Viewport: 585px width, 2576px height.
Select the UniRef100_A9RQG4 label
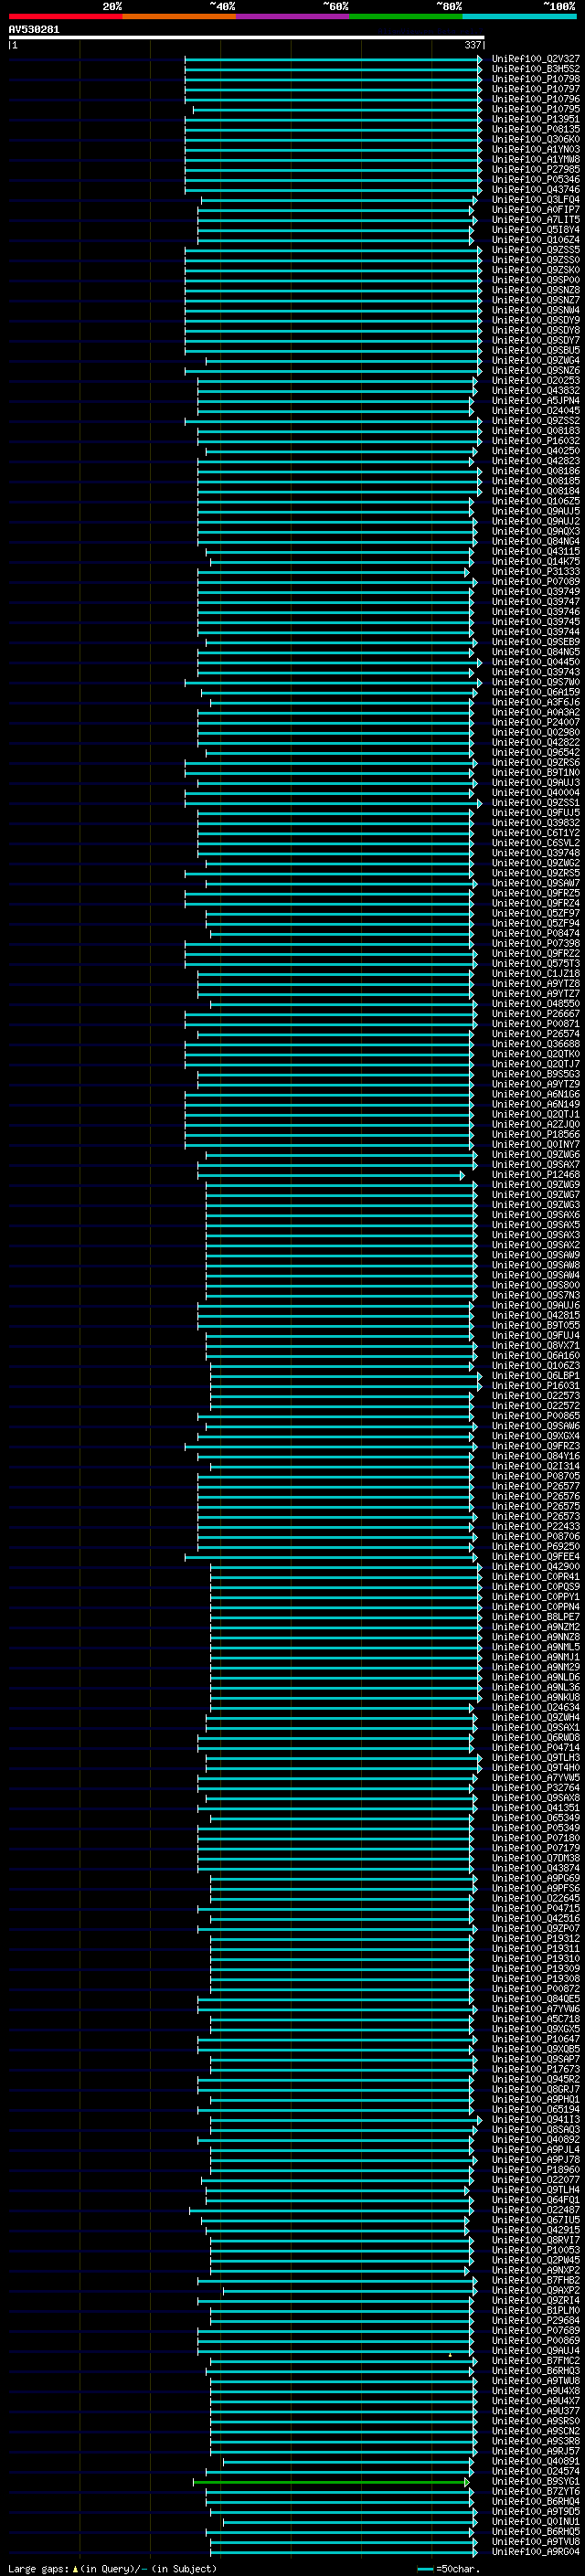[536, 2553]
